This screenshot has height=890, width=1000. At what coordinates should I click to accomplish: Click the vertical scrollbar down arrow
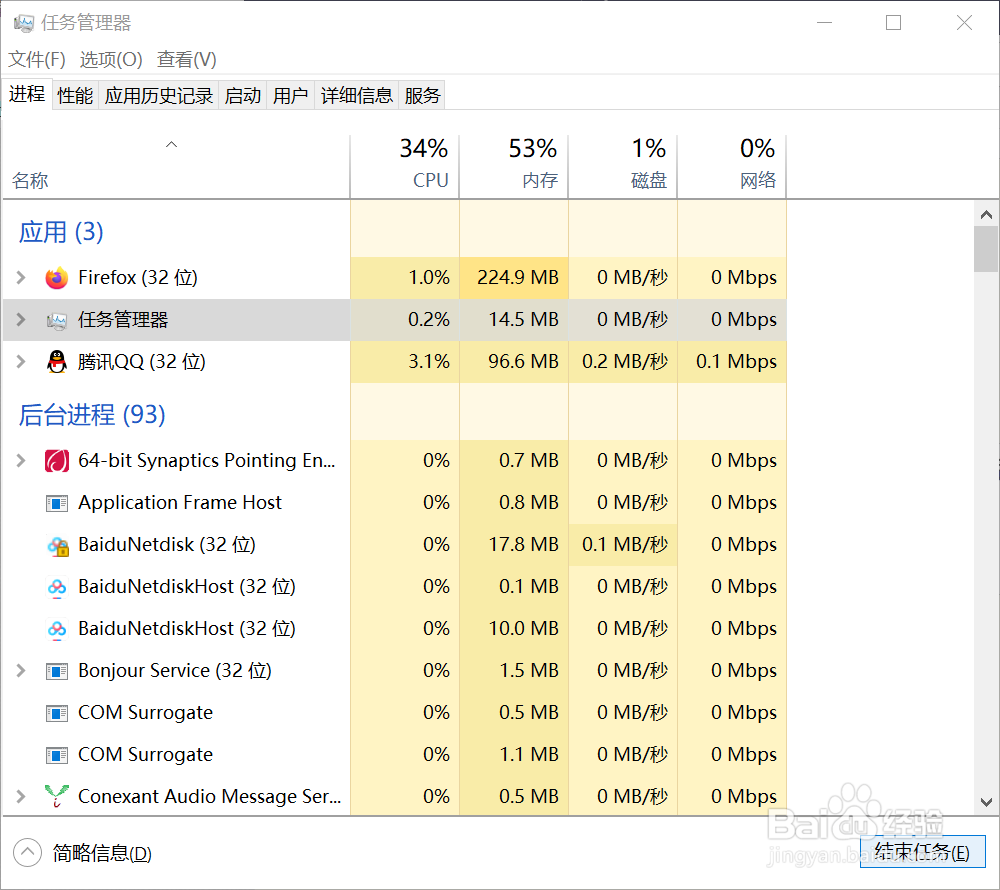click(987, 804)
